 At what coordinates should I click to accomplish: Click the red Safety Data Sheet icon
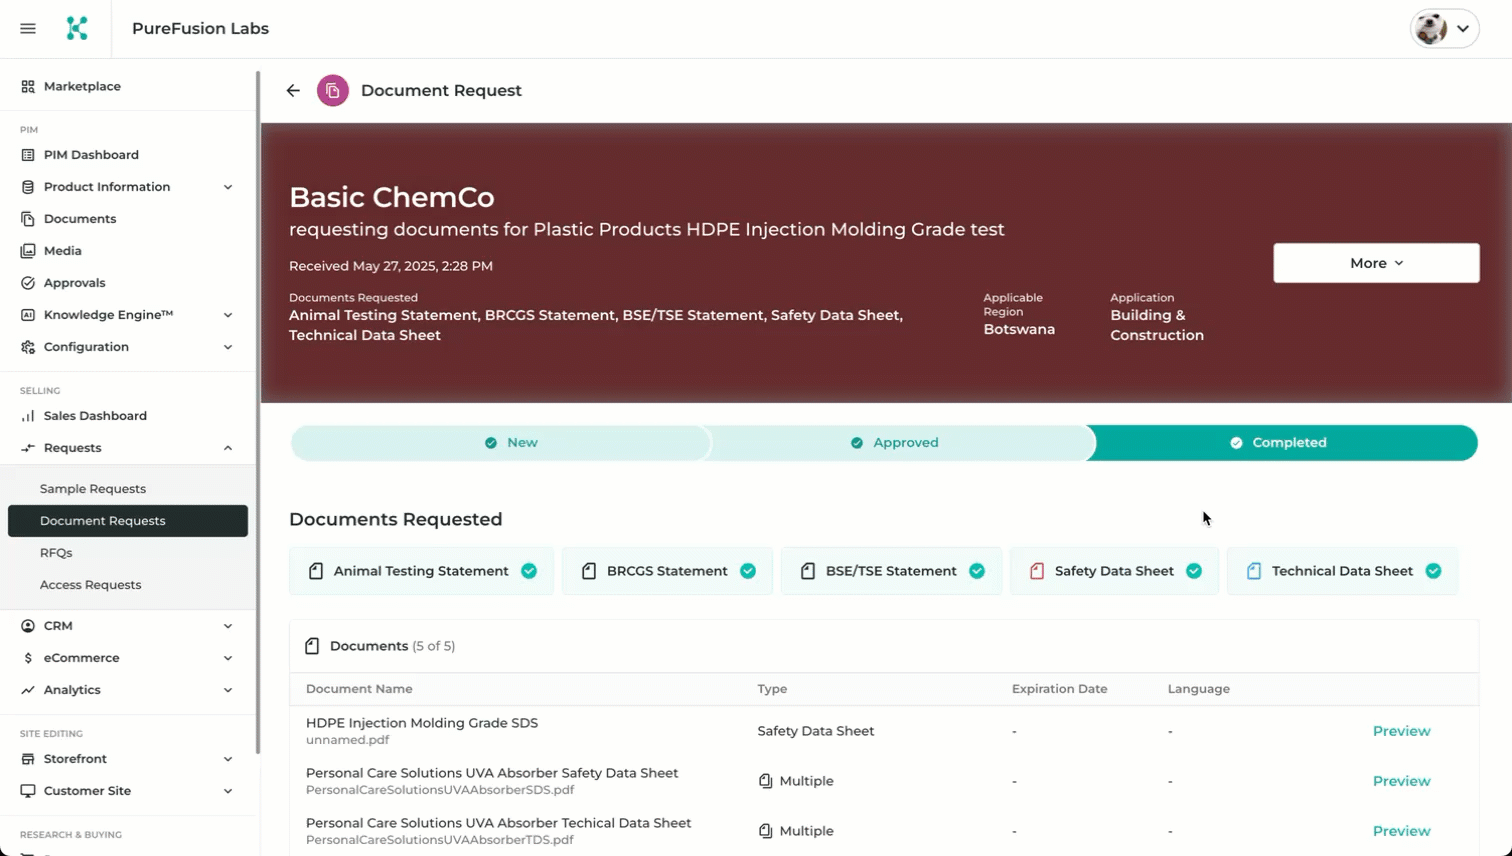[x=1037, y=571]
